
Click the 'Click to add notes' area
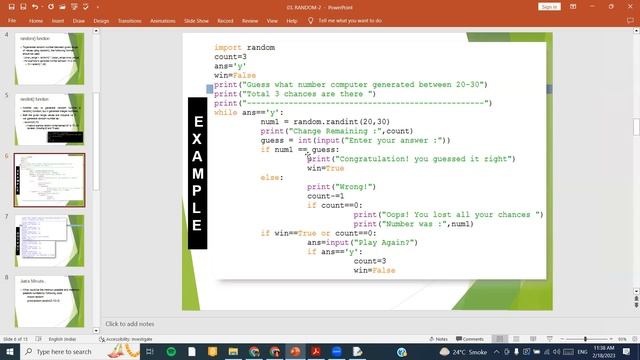[130, 324]
